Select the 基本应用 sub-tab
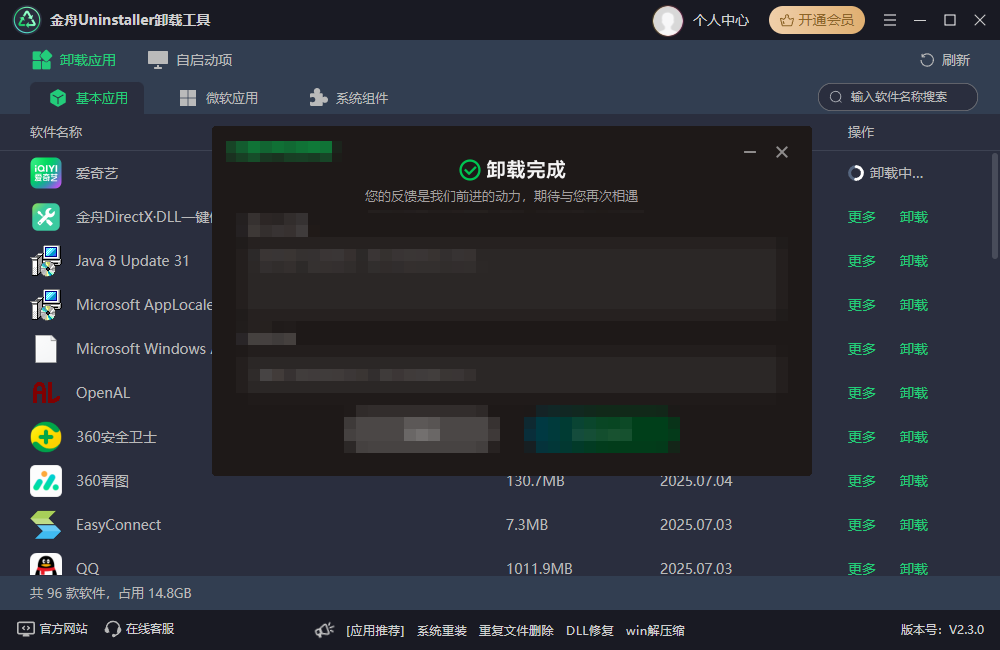This screenshot has width=1000, height=650. tap(87, 98)
